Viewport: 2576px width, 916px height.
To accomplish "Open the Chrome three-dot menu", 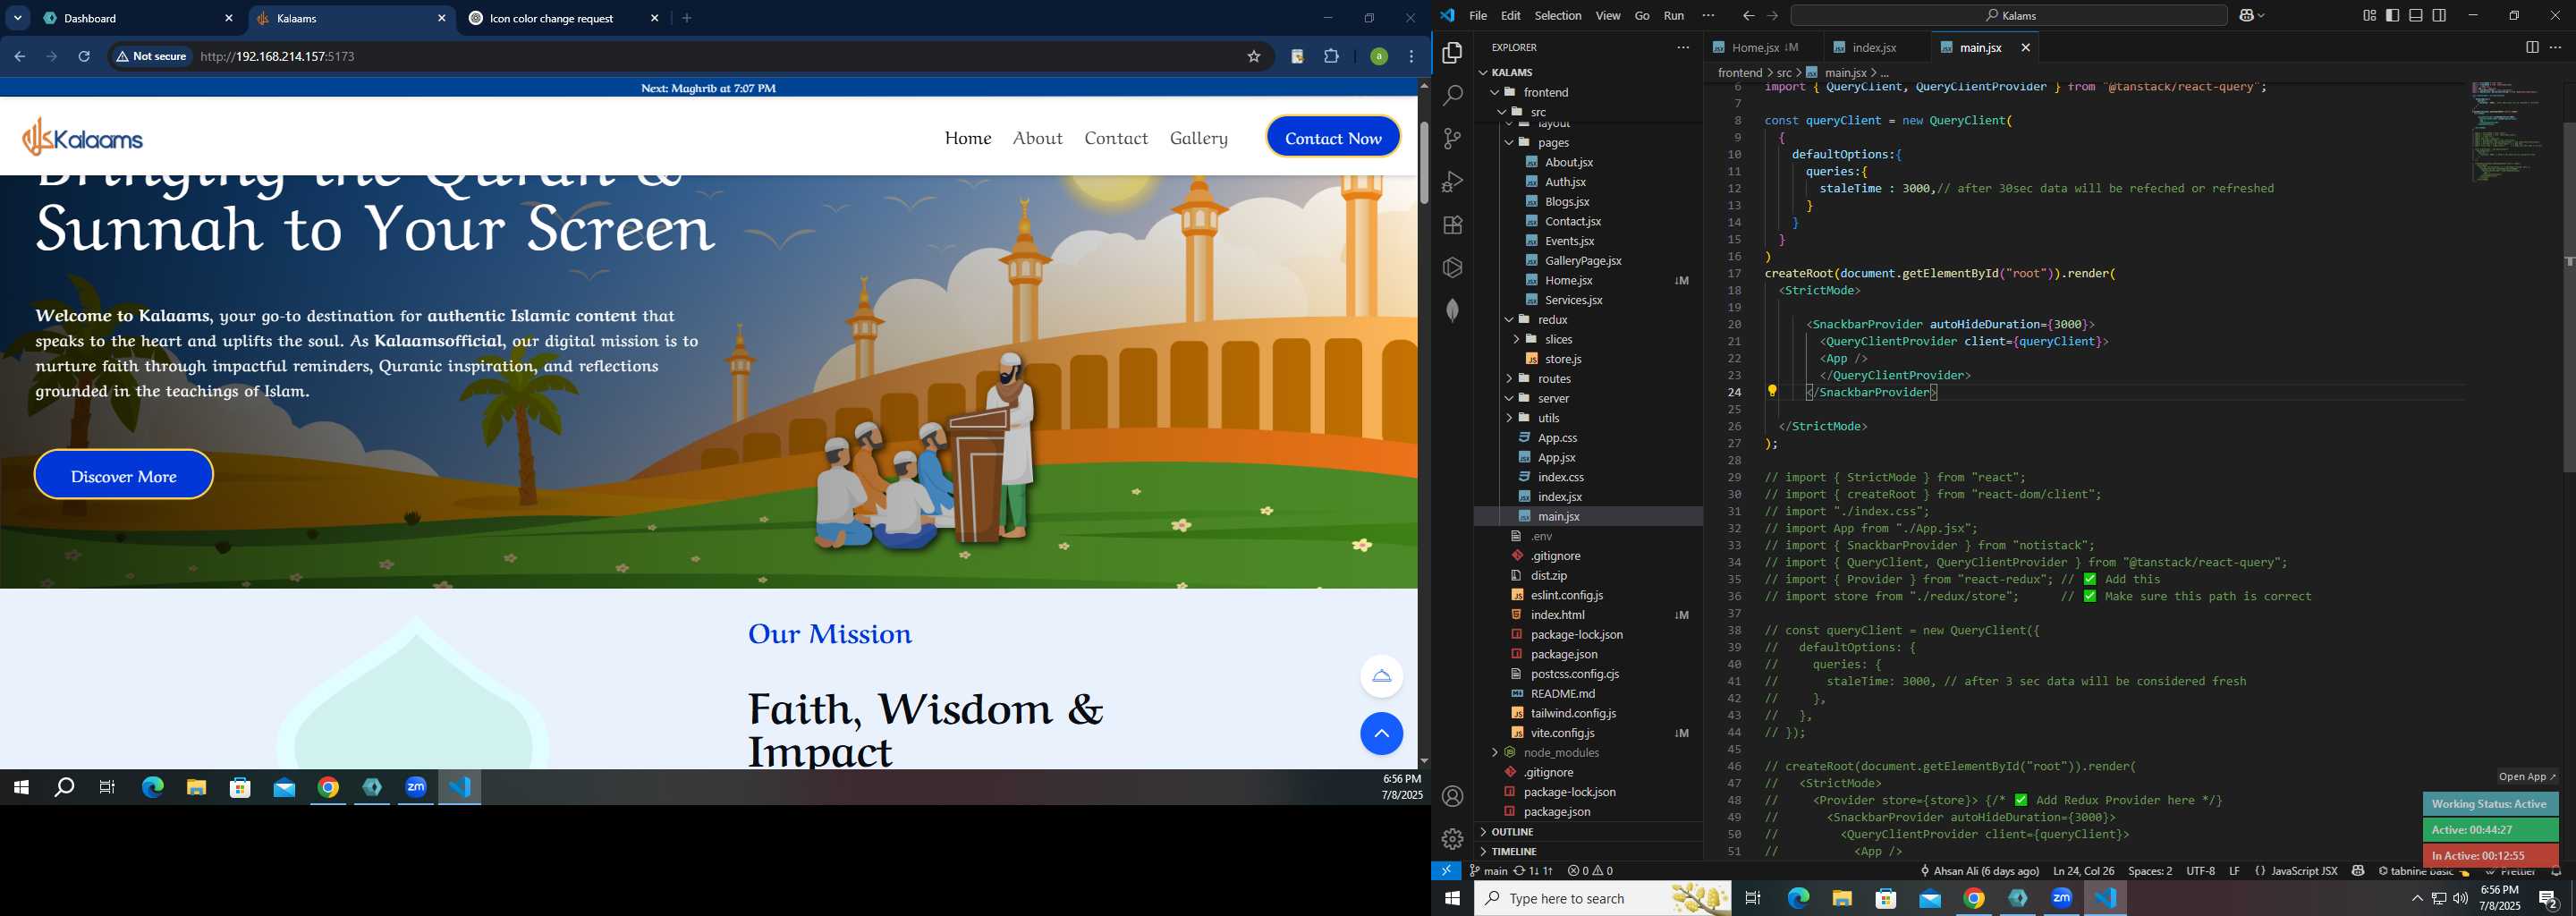I will coord(1411,57).
